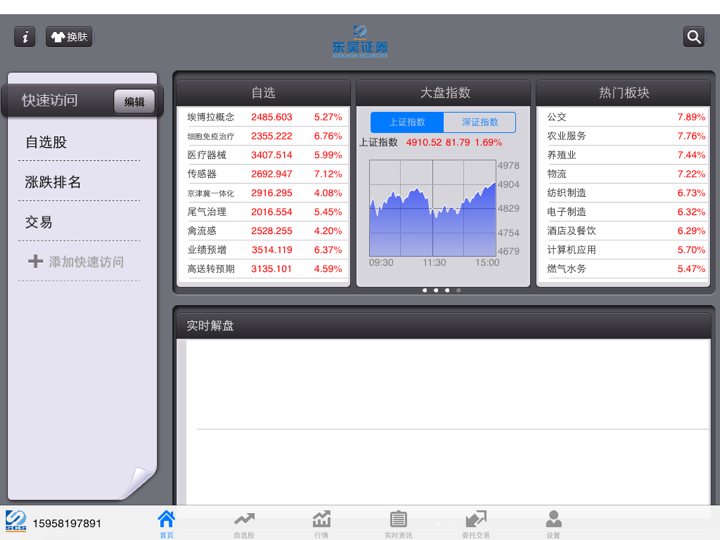Select 物流 sector row

(x=624, y=174)
